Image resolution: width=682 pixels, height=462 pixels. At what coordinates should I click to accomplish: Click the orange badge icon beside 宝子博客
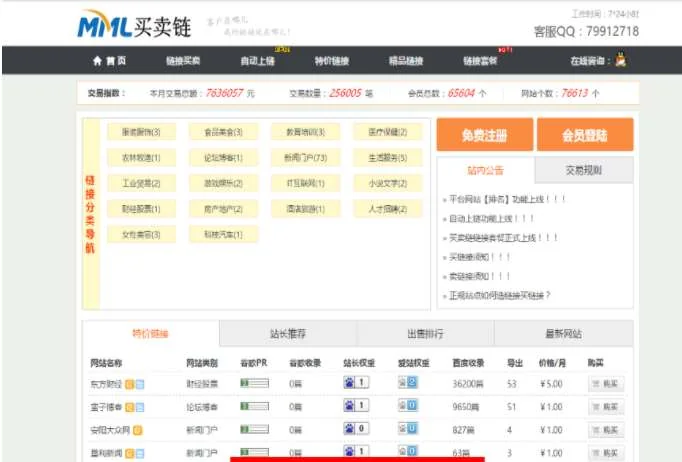(129, 406)
